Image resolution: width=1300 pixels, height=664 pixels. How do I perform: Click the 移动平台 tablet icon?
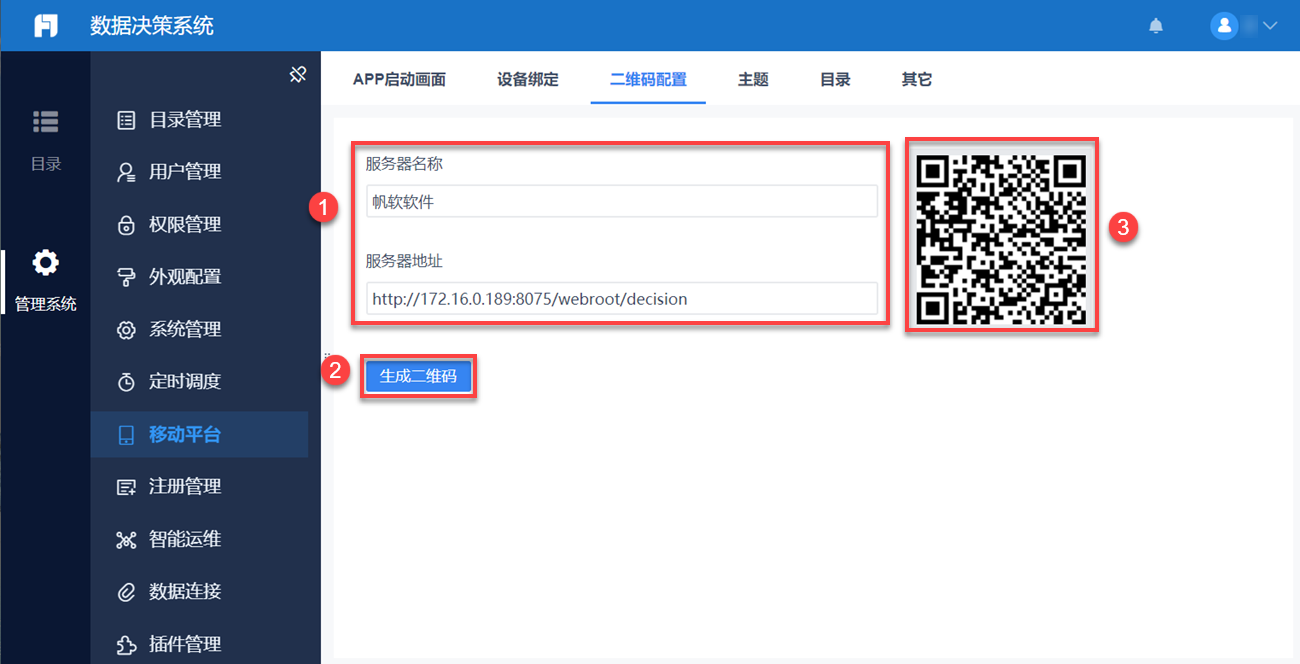tap(126, 435)
